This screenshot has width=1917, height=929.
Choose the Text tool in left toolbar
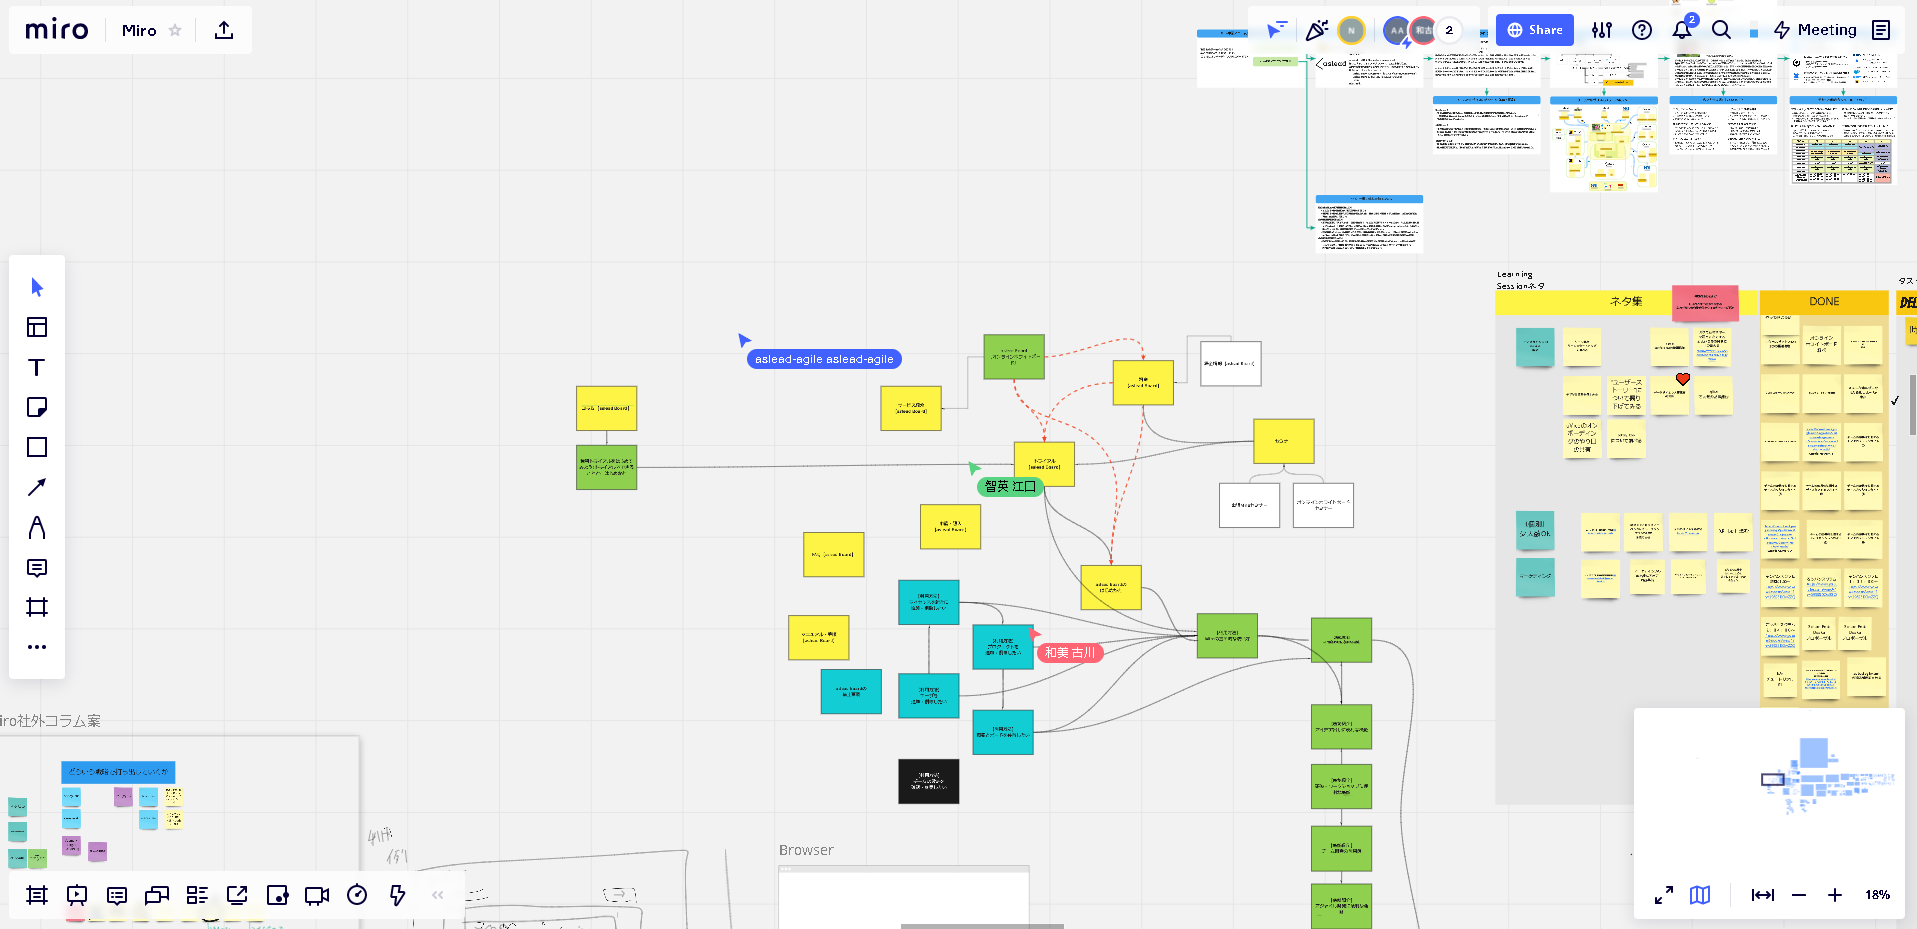point(37,367)
